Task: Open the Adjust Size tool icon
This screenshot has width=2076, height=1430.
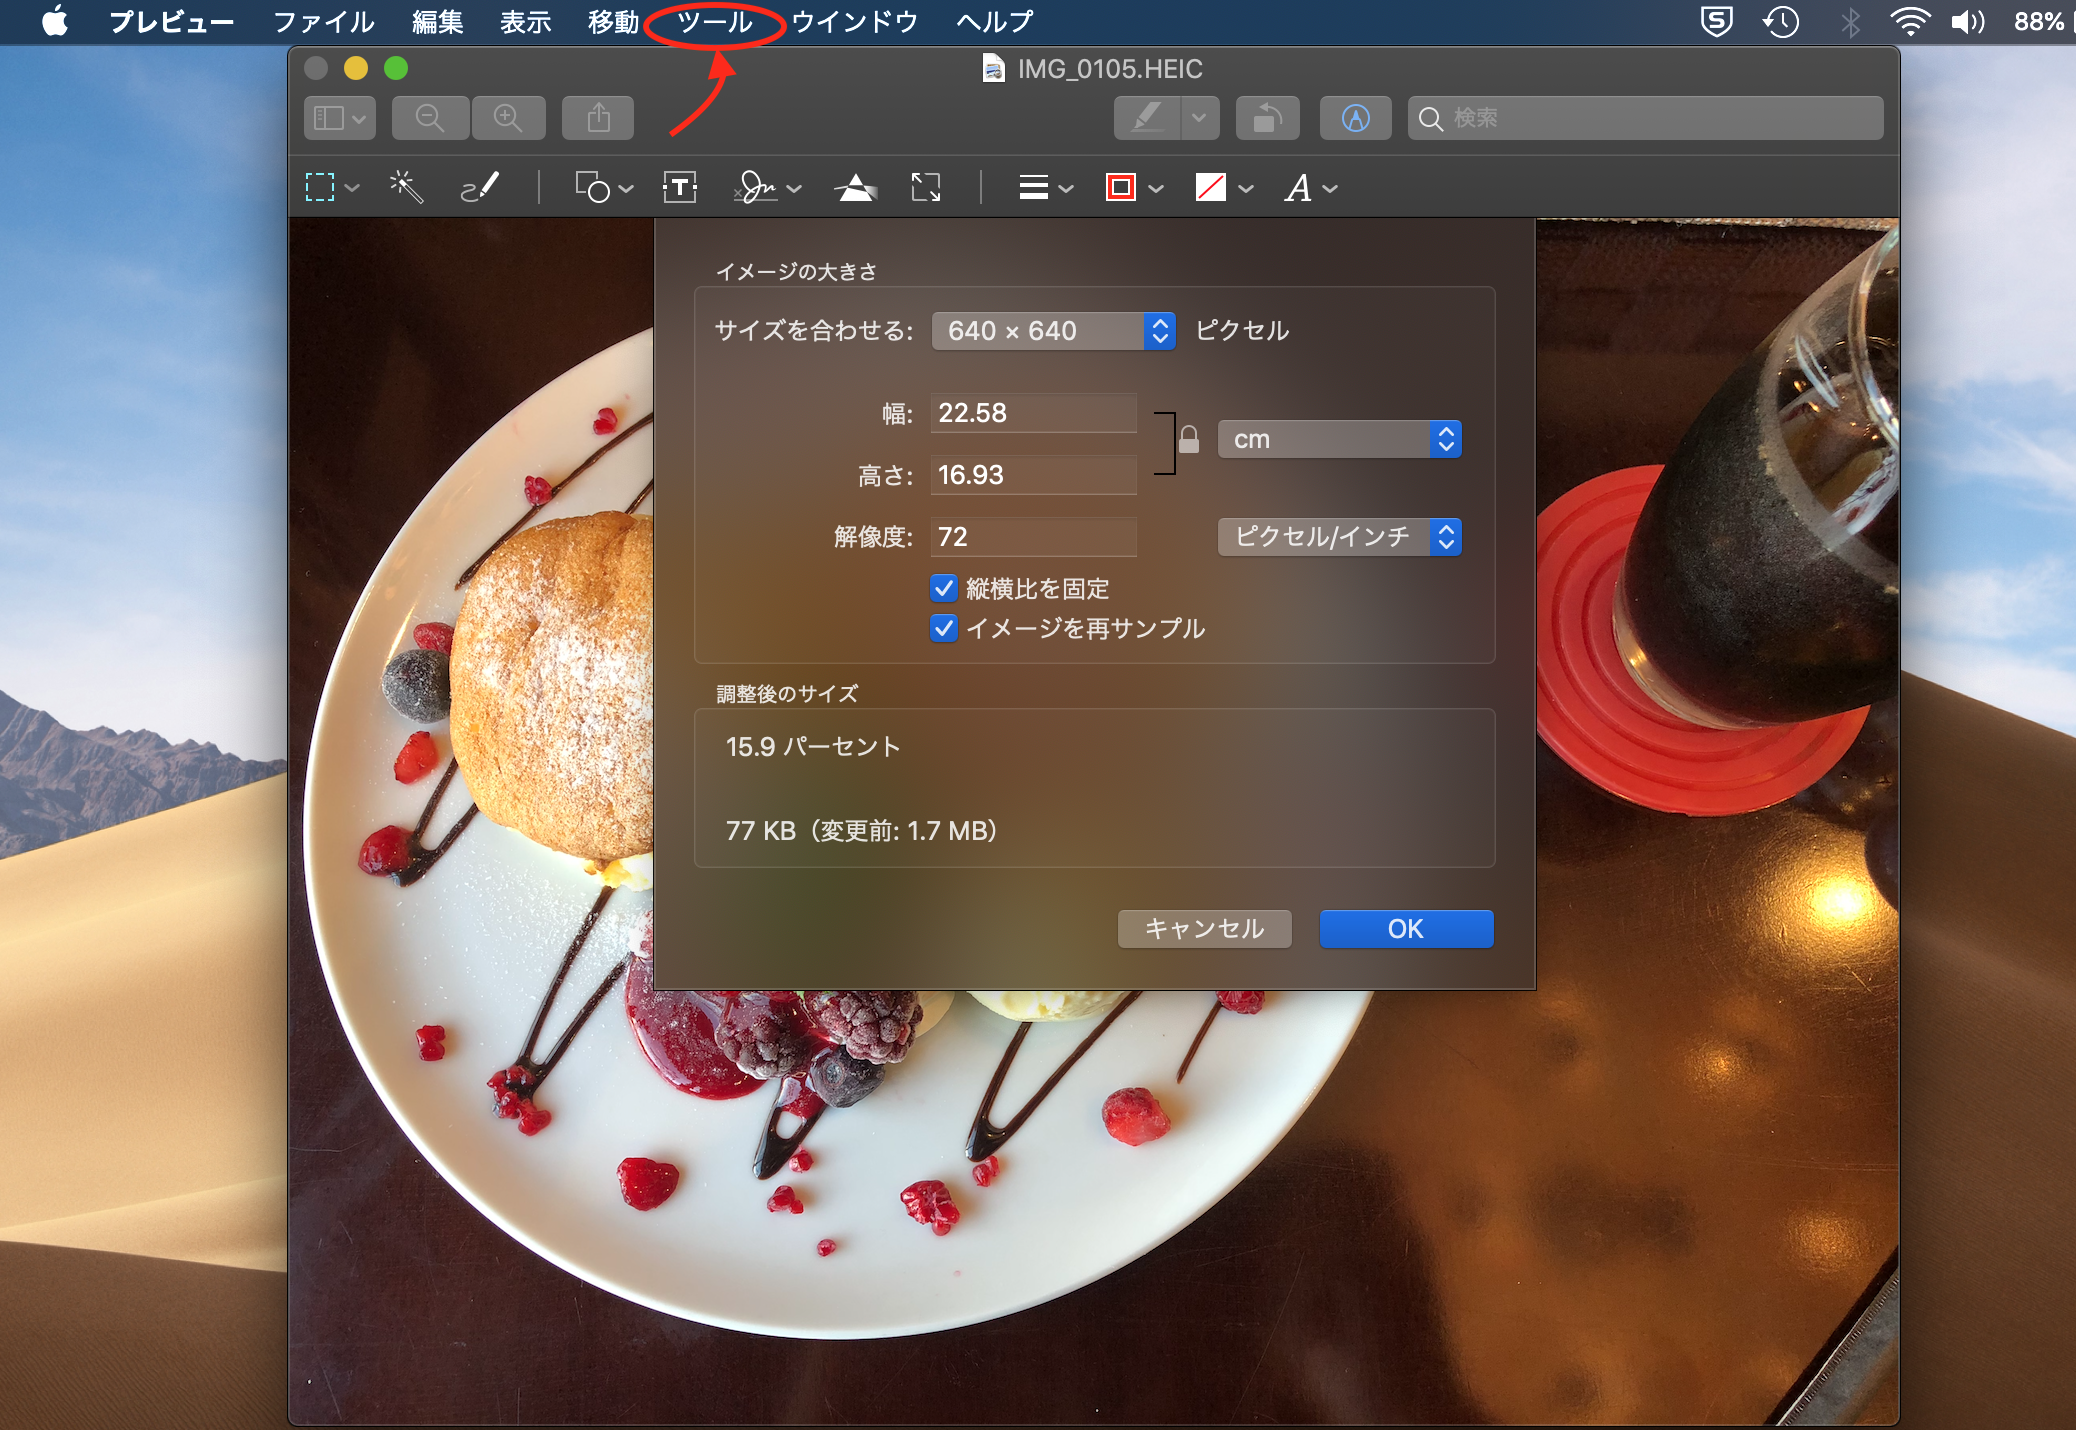Action: 926,187
